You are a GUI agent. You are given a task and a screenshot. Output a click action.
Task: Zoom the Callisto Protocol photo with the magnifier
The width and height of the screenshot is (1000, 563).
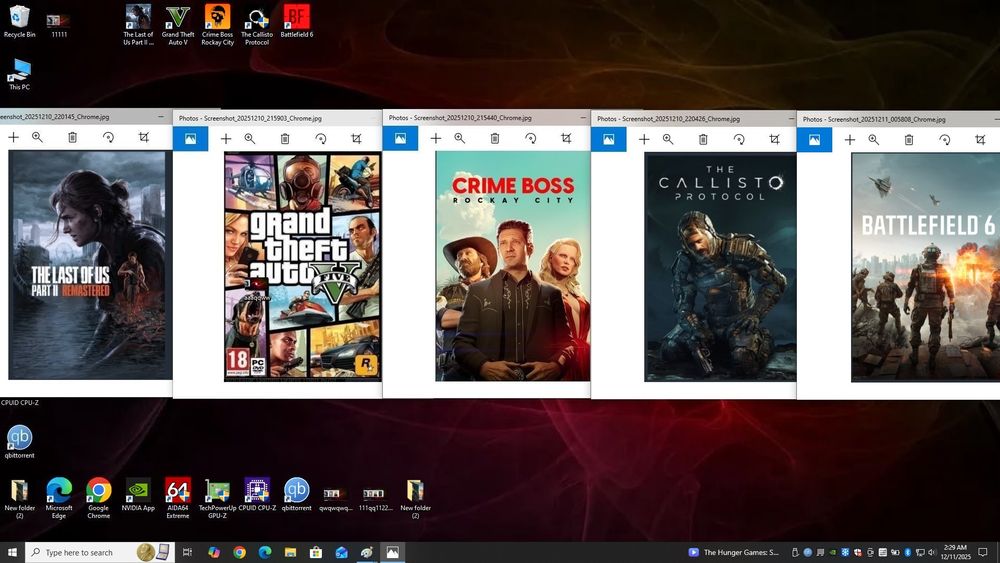pos(668,140)
